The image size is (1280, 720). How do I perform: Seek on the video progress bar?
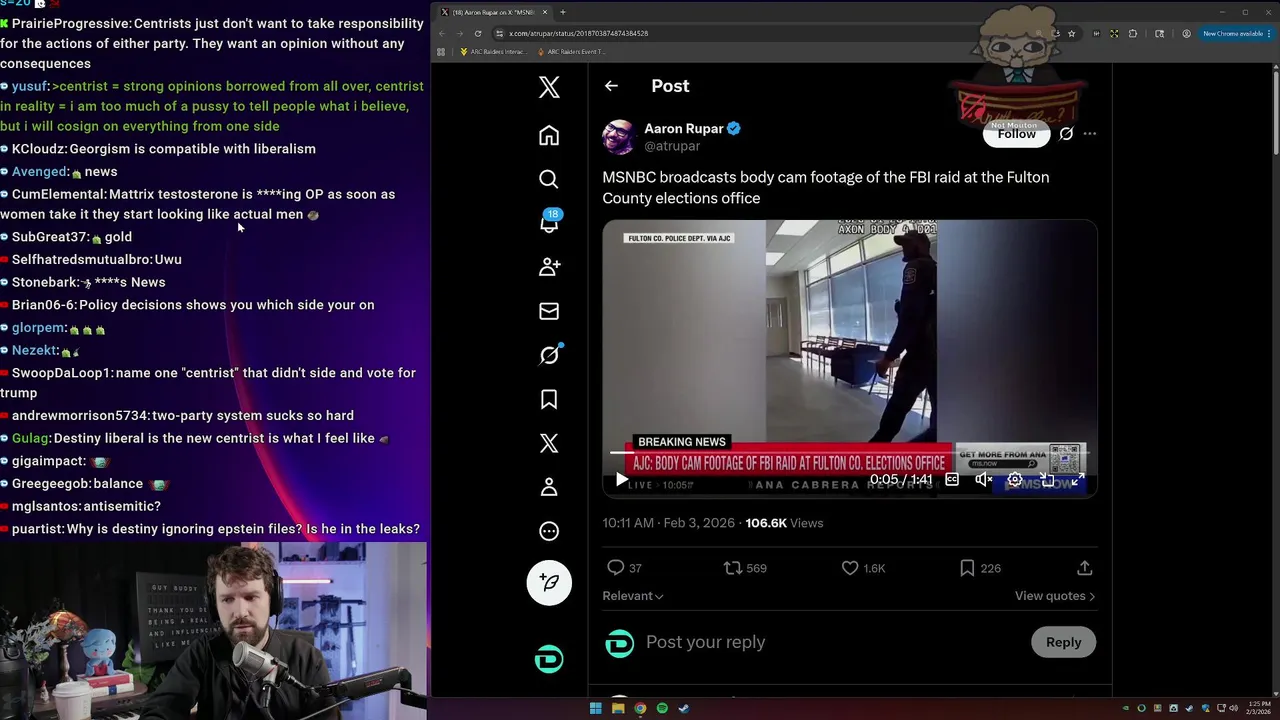tap(849, 452)
